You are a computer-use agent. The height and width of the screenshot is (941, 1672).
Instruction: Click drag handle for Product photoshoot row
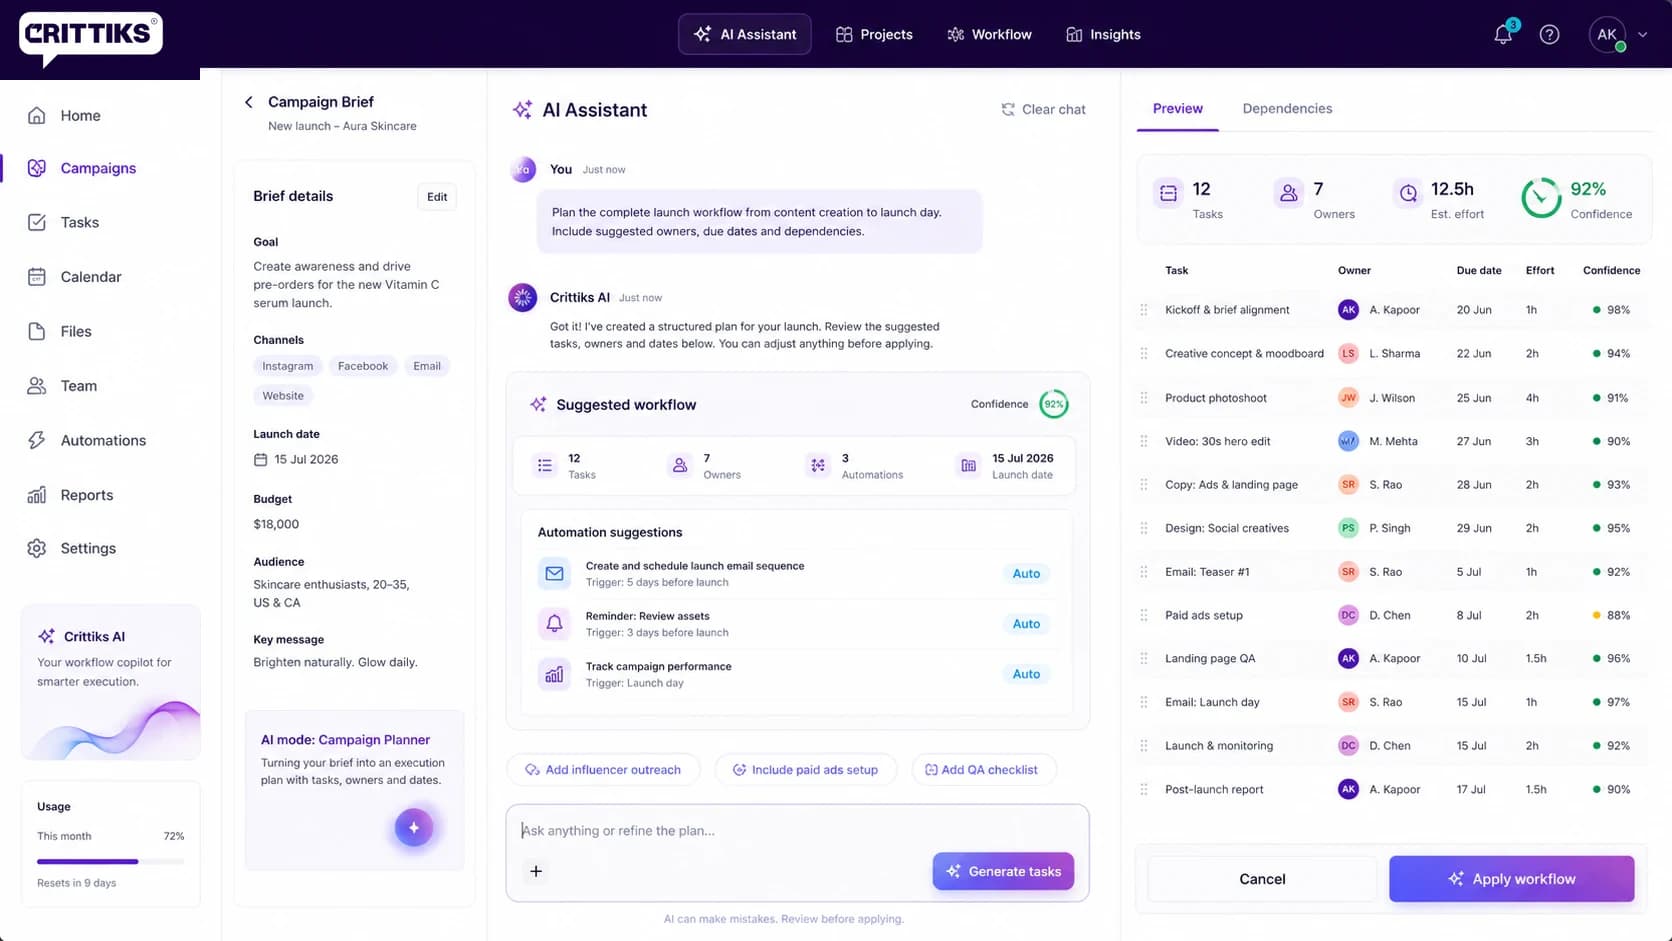[x=1144, y=398]
